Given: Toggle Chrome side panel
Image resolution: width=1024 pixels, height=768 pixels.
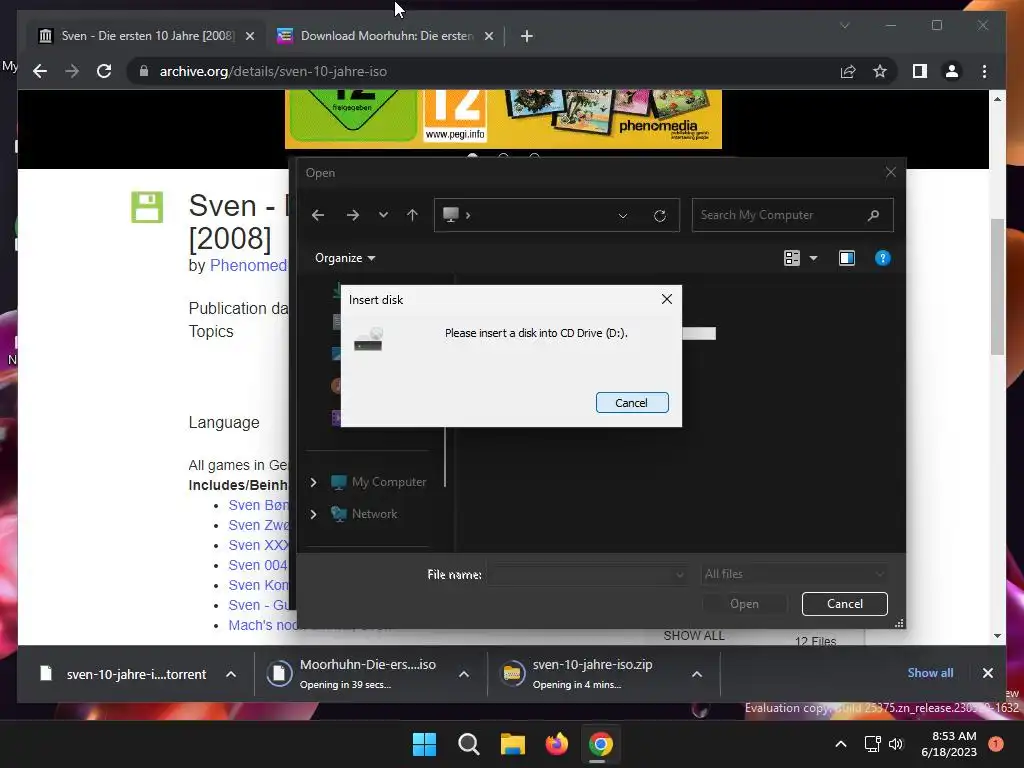Looking at the screenshot, I should [920, 71].
